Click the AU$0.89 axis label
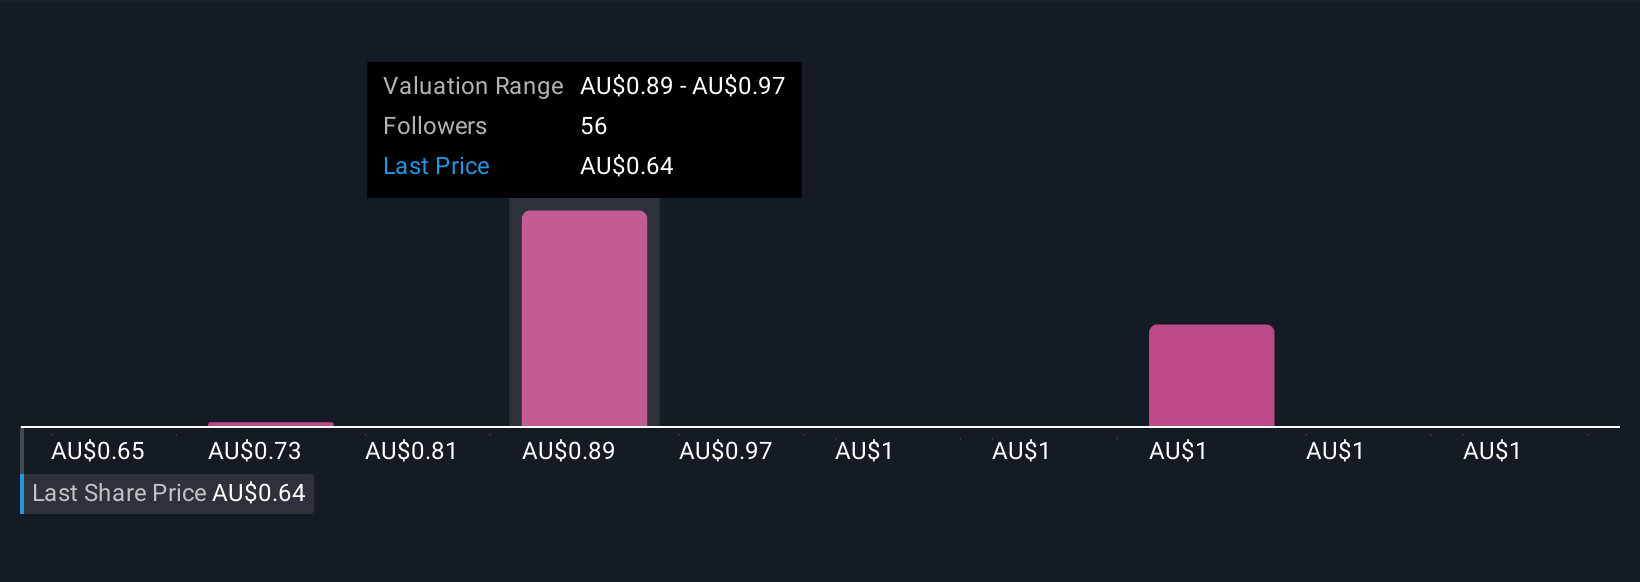 click(569, 451)
